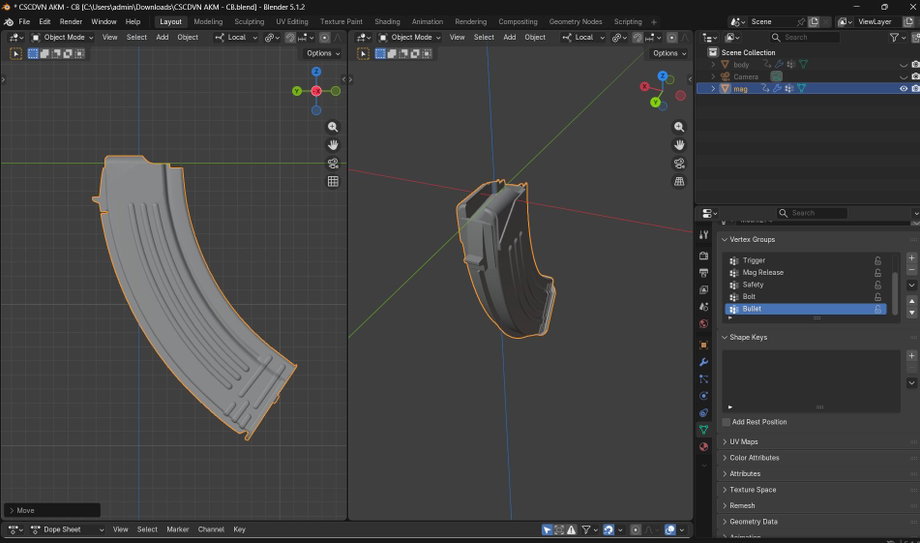Open the Material properties tab
Image resolution: width=920 pixels, height=543 pixels.
[x=703, y=447]
